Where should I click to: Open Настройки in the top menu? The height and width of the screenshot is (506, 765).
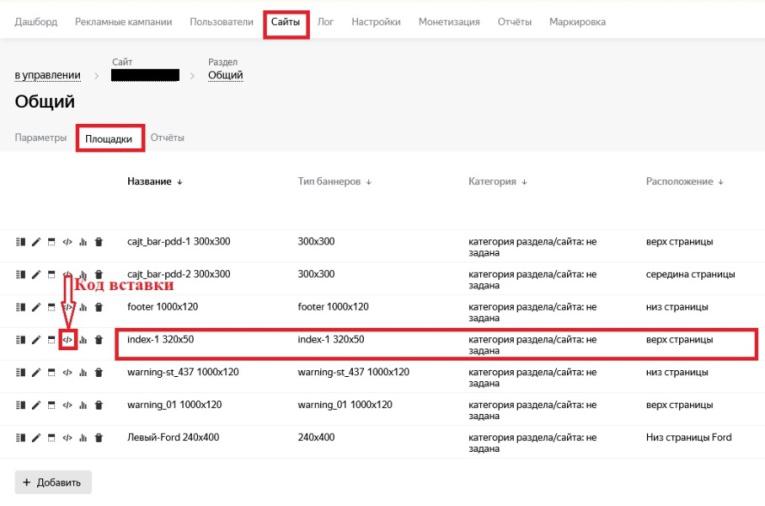(x=376, y=22)
